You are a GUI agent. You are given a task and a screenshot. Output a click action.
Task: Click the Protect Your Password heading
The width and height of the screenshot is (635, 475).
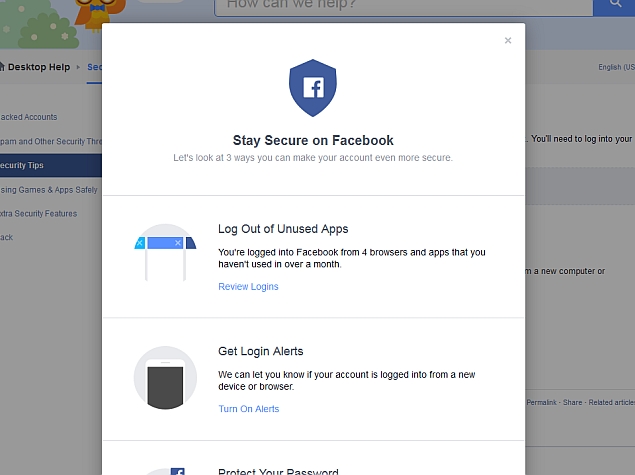(278, 471)
